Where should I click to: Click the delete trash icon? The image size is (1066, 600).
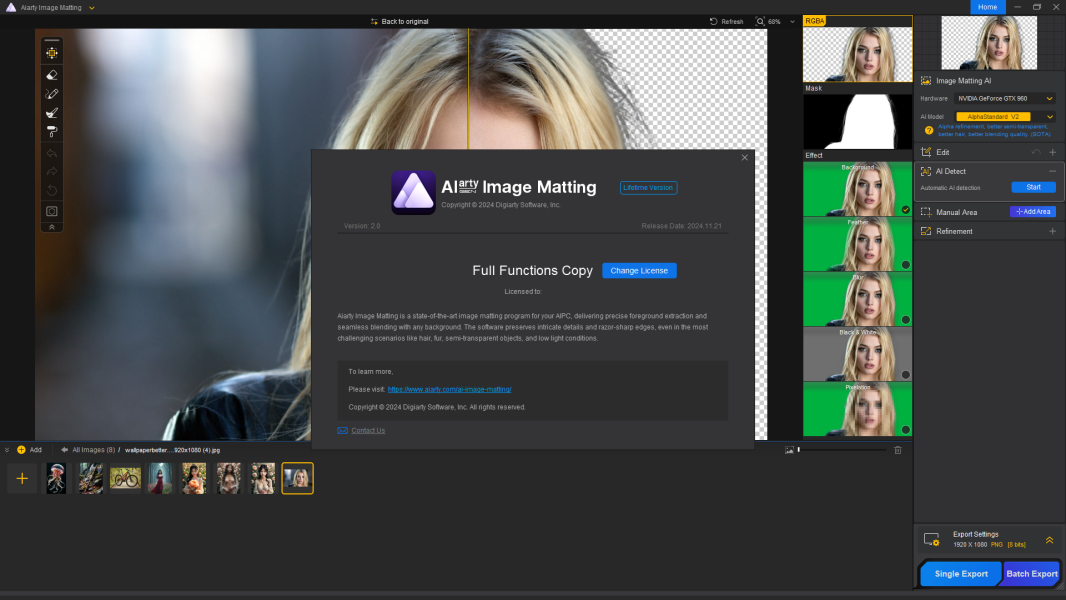897,450
